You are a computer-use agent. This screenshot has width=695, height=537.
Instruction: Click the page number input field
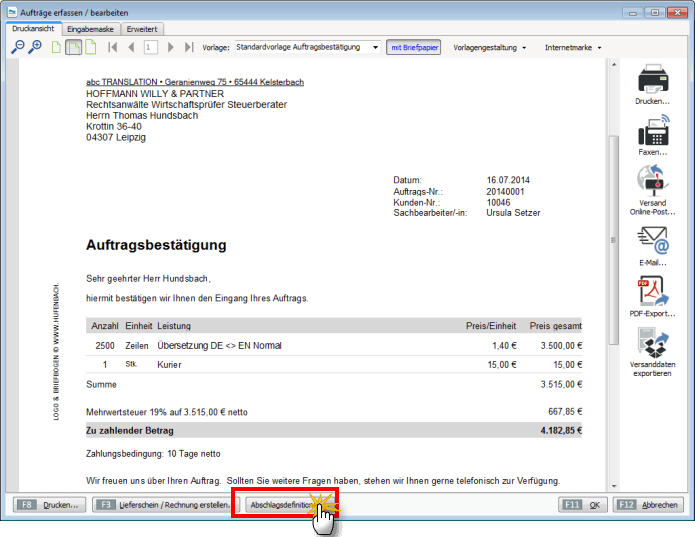pos(150,47)
